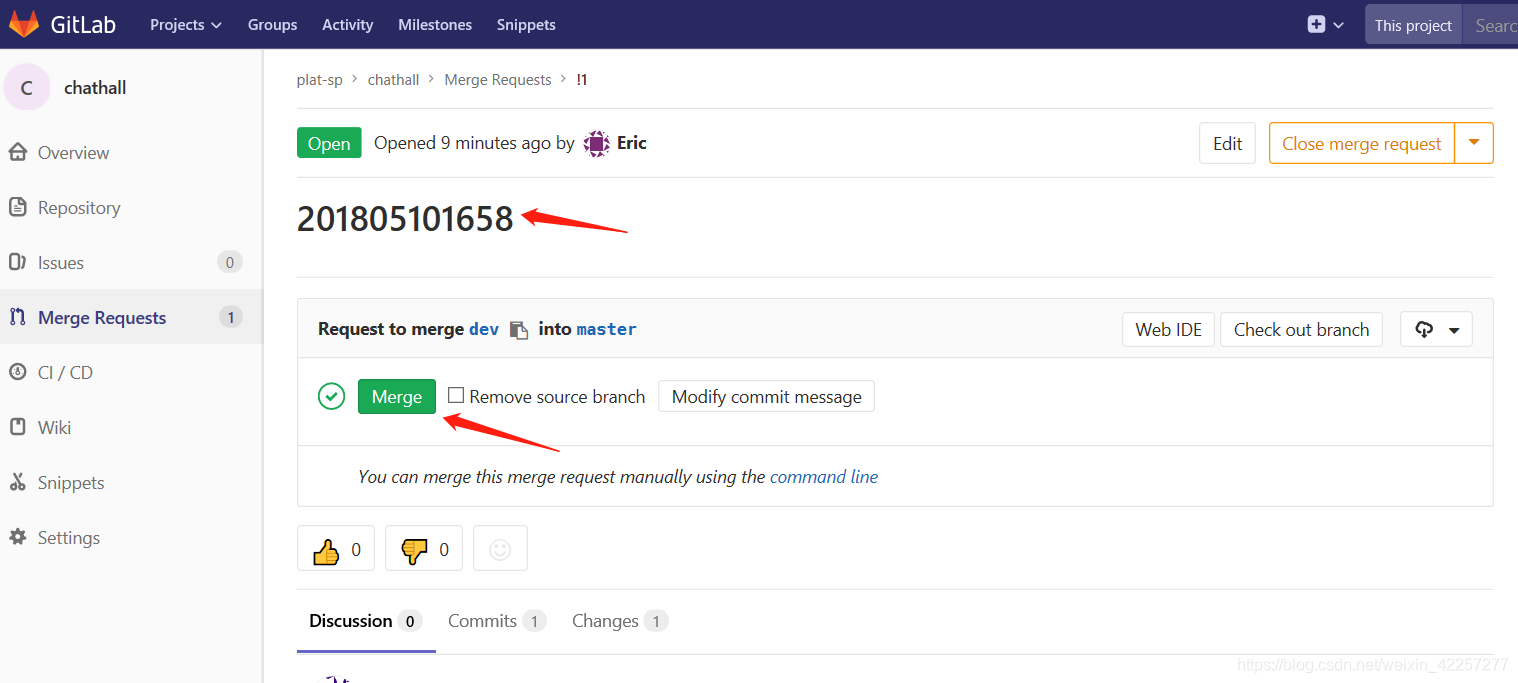Click the green Merge button
Screen dimensions: 1518x683
[397, 396]
